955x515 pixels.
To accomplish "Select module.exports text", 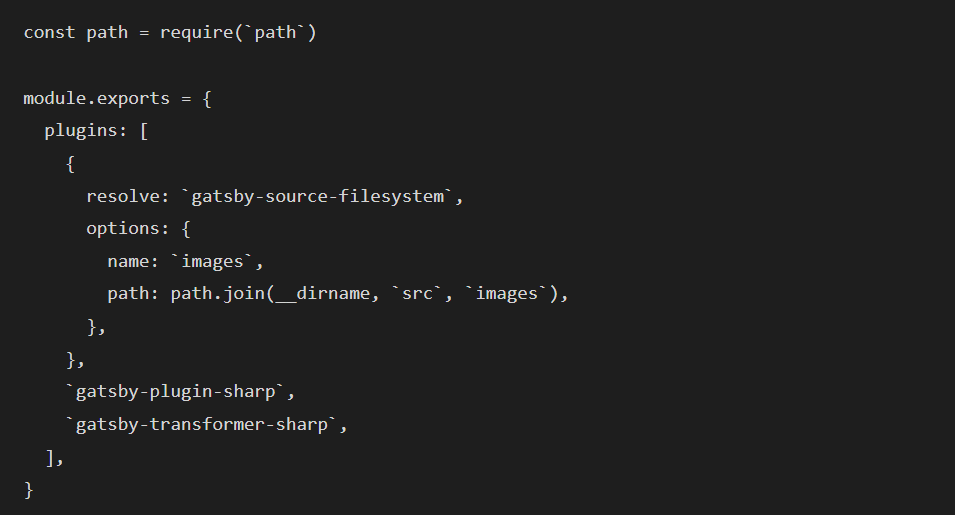I will [x=96, y=98].
